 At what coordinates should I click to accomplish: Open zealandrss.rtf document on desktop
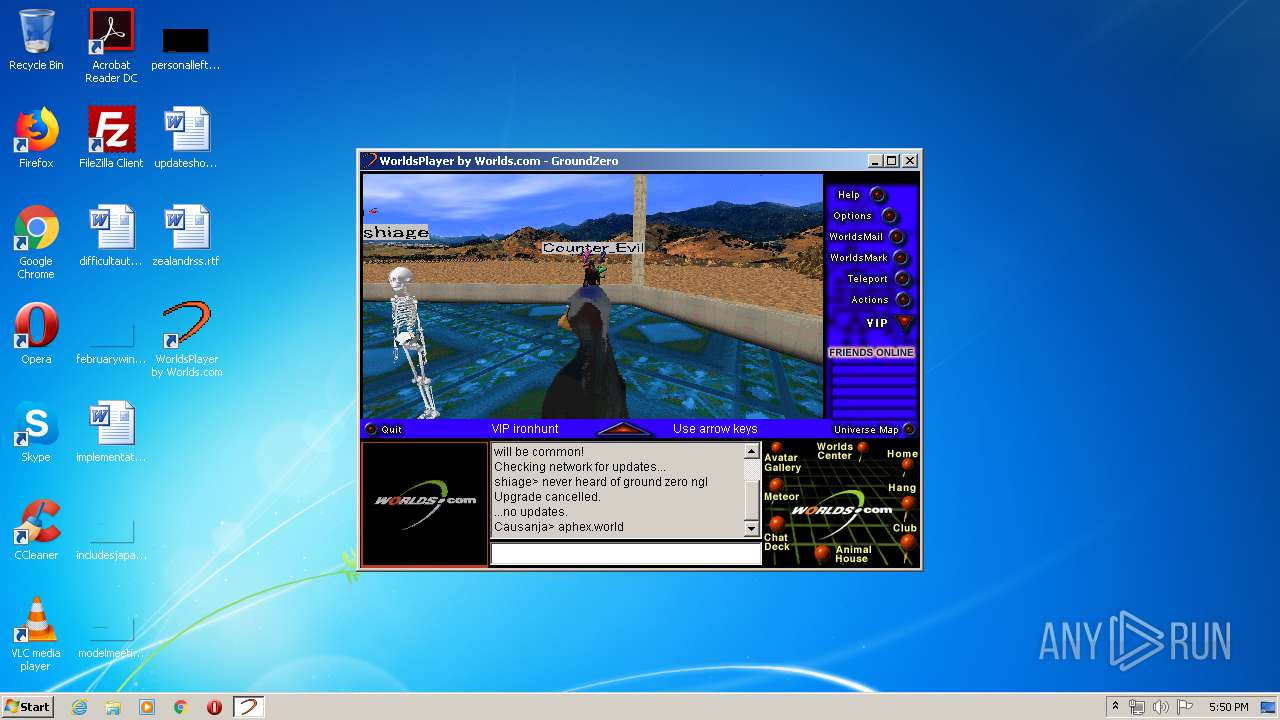187,236
